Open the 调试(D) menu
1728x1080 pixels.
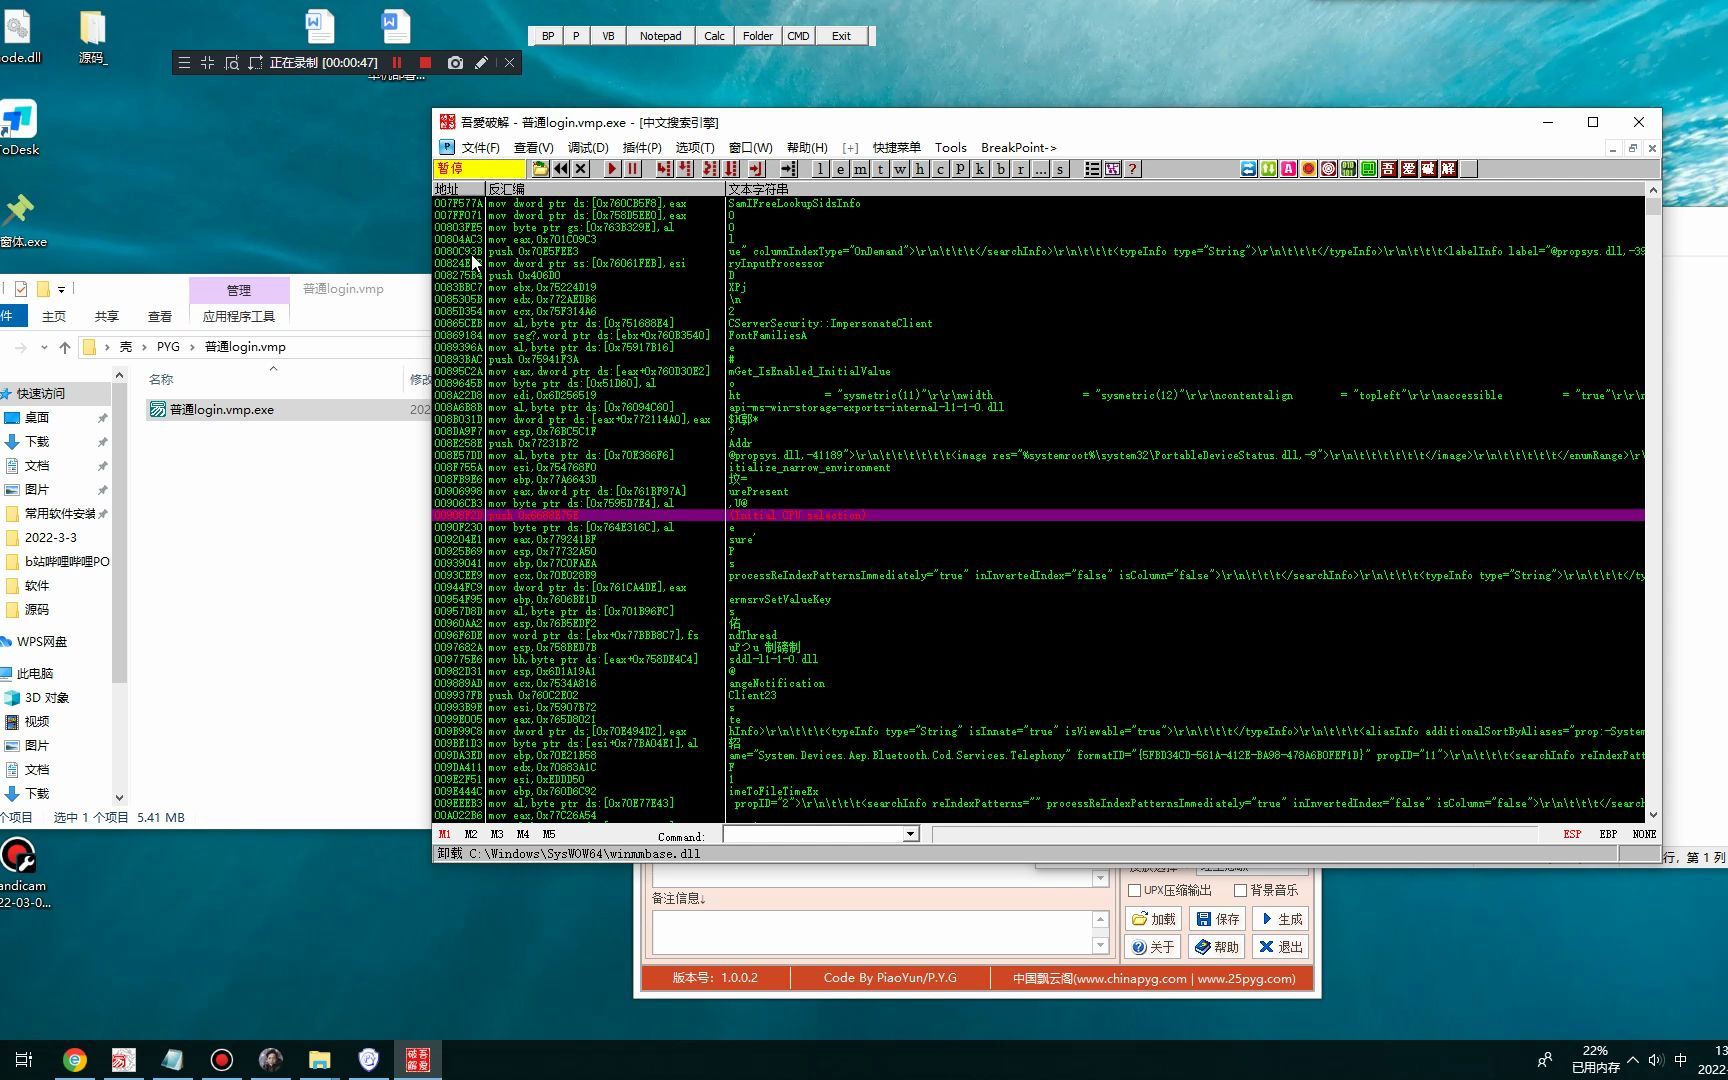coord(588,148)
